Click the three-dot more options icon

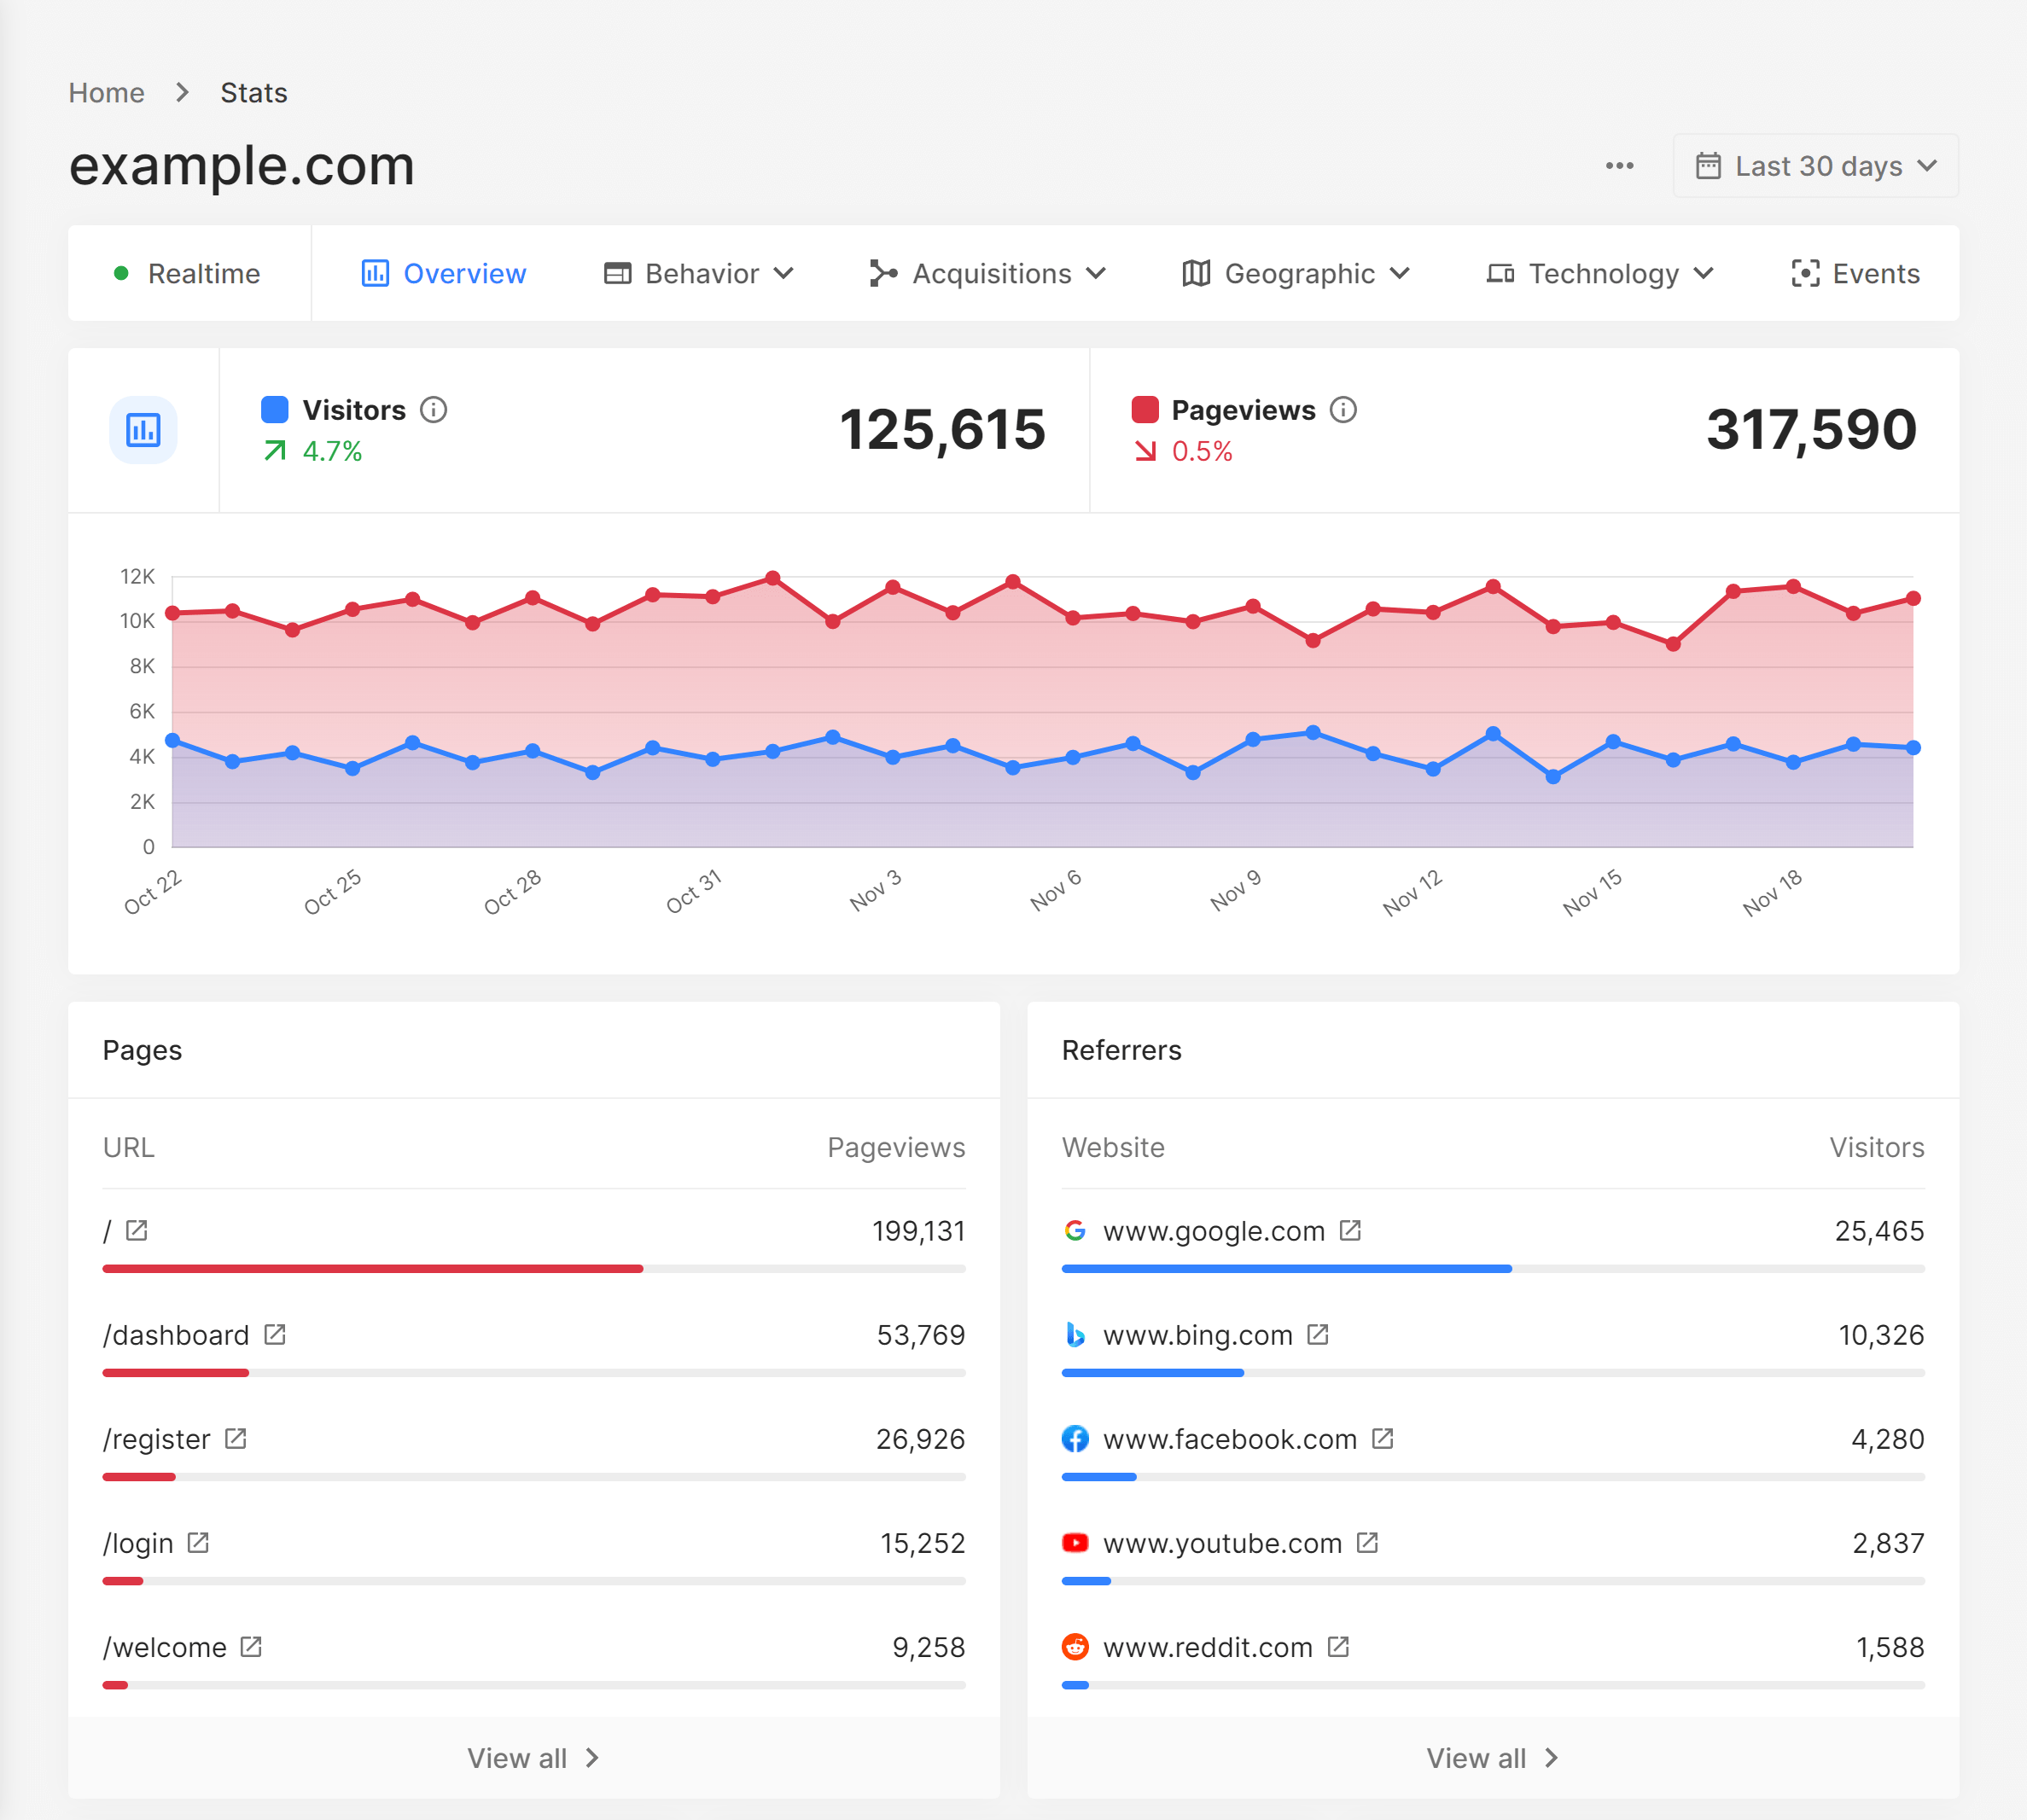pos(1619,166)
